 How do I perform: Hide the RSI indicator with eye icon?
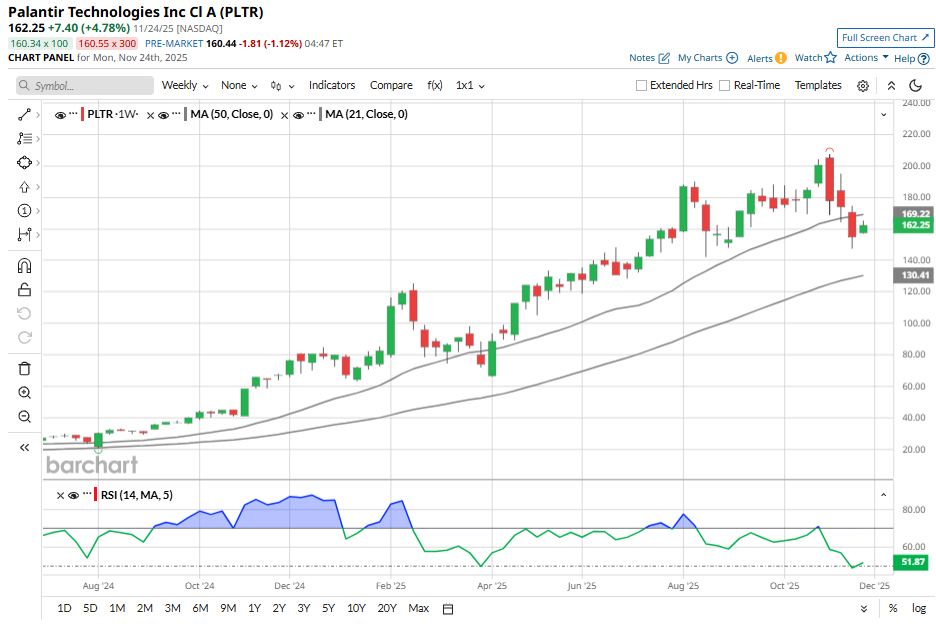(x=59, y=496)
